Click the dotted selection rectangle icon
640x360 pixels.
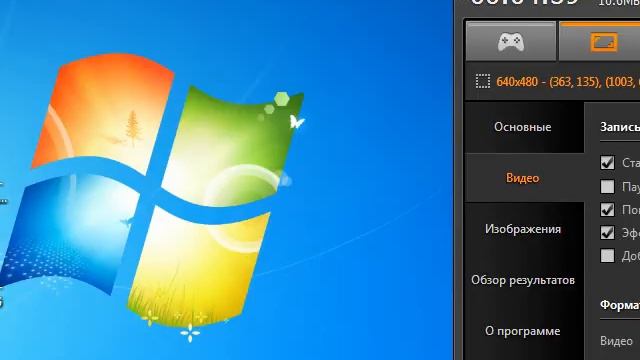482,82
